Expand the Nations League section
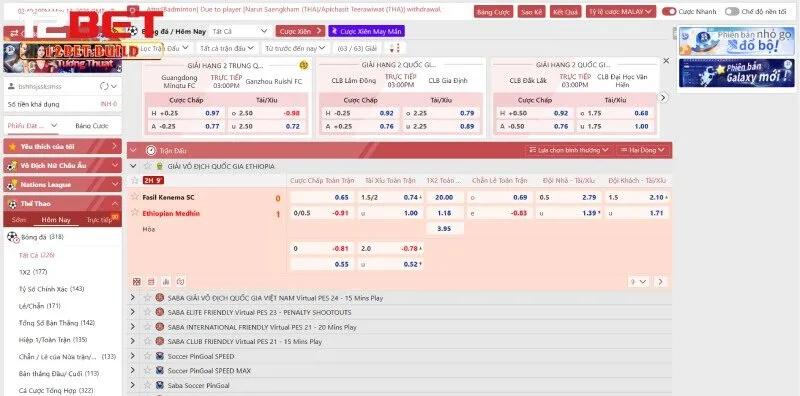Screen dimensions: 800x396 click(62, 184)
